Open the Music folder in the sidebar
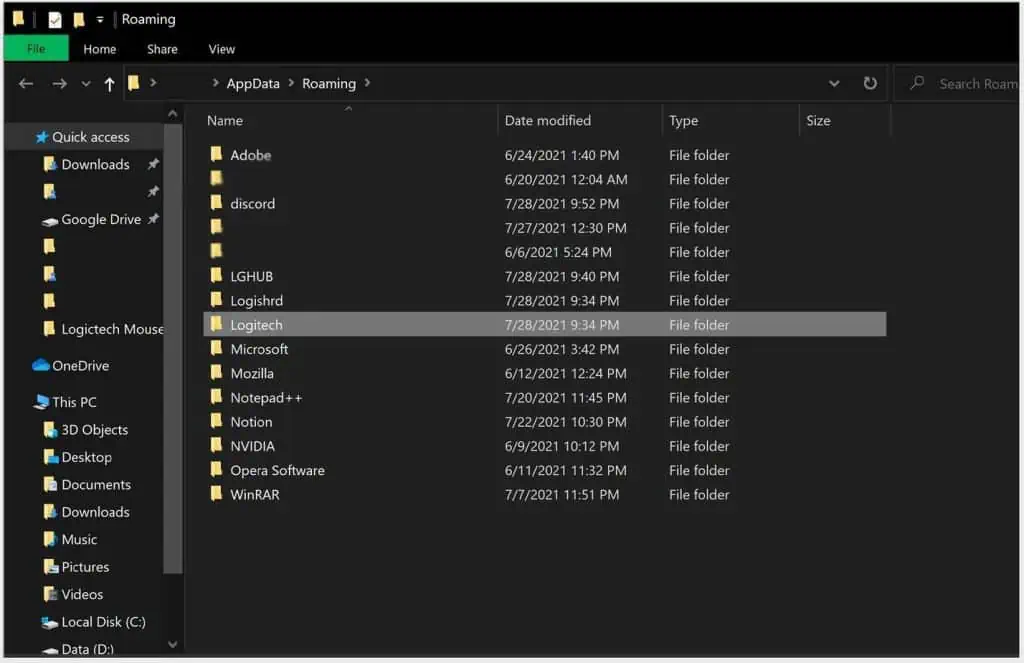The height and width of the screenshot is (663, 1024). pyautogui.click(x=79, y=539)
